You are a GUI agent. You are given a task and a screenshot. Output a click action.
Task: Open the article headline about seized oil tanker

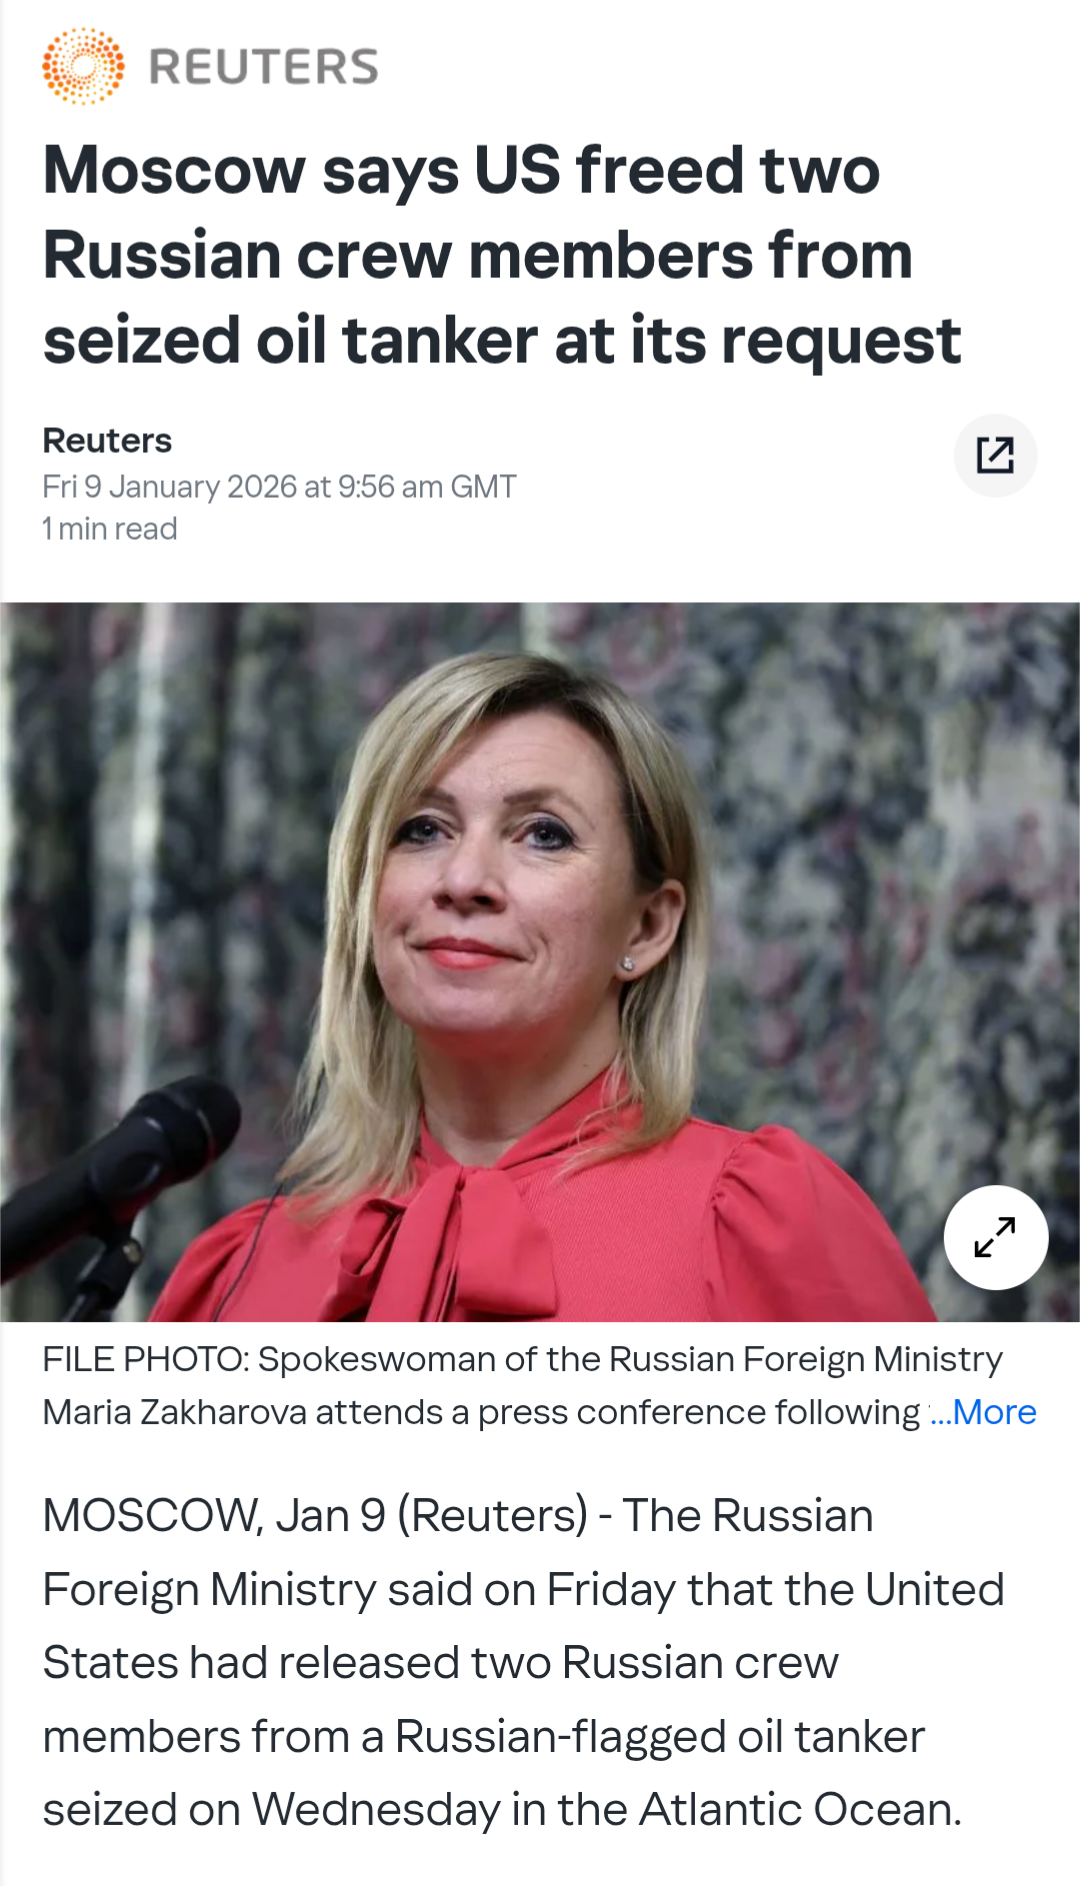tap(502, 255)
